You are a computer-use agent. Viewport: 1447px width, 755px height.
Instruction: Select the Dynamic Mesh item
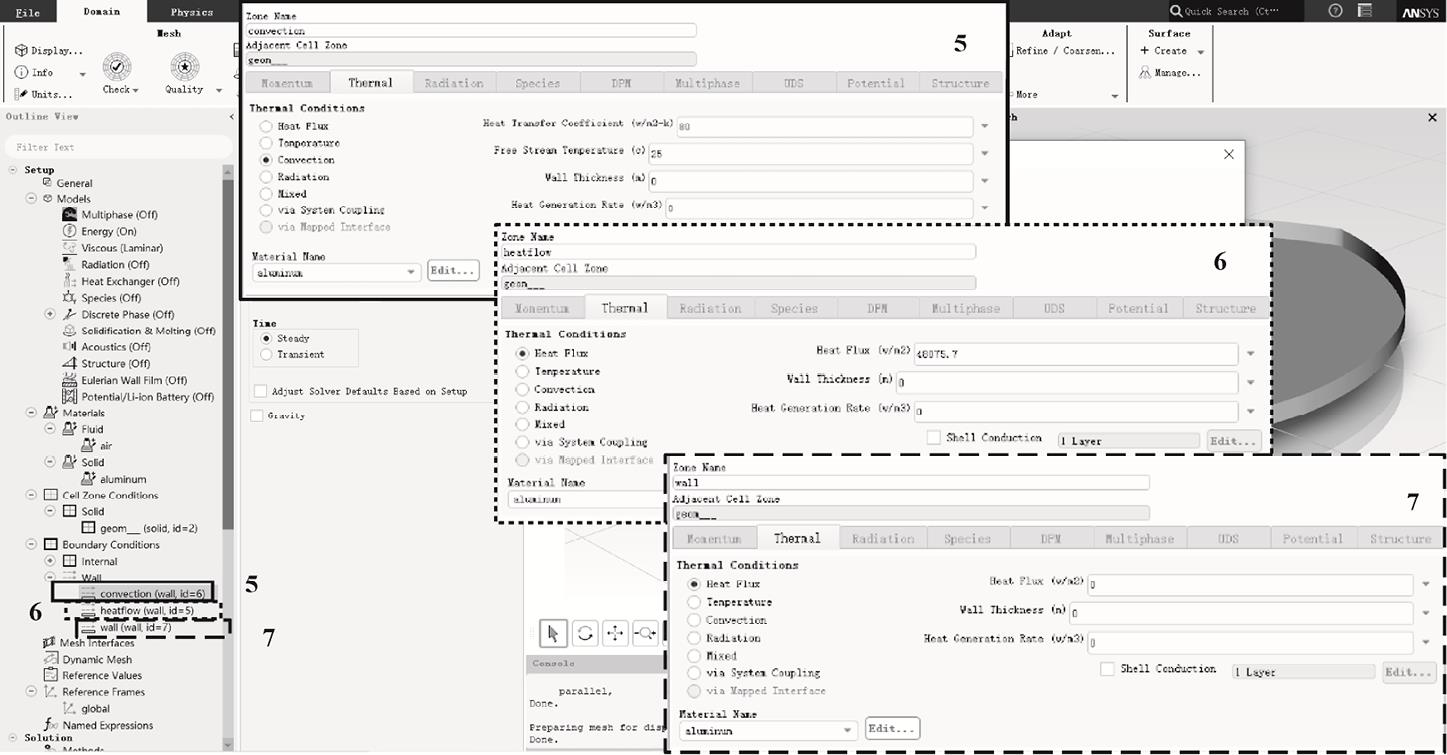[x=88, y=660]
